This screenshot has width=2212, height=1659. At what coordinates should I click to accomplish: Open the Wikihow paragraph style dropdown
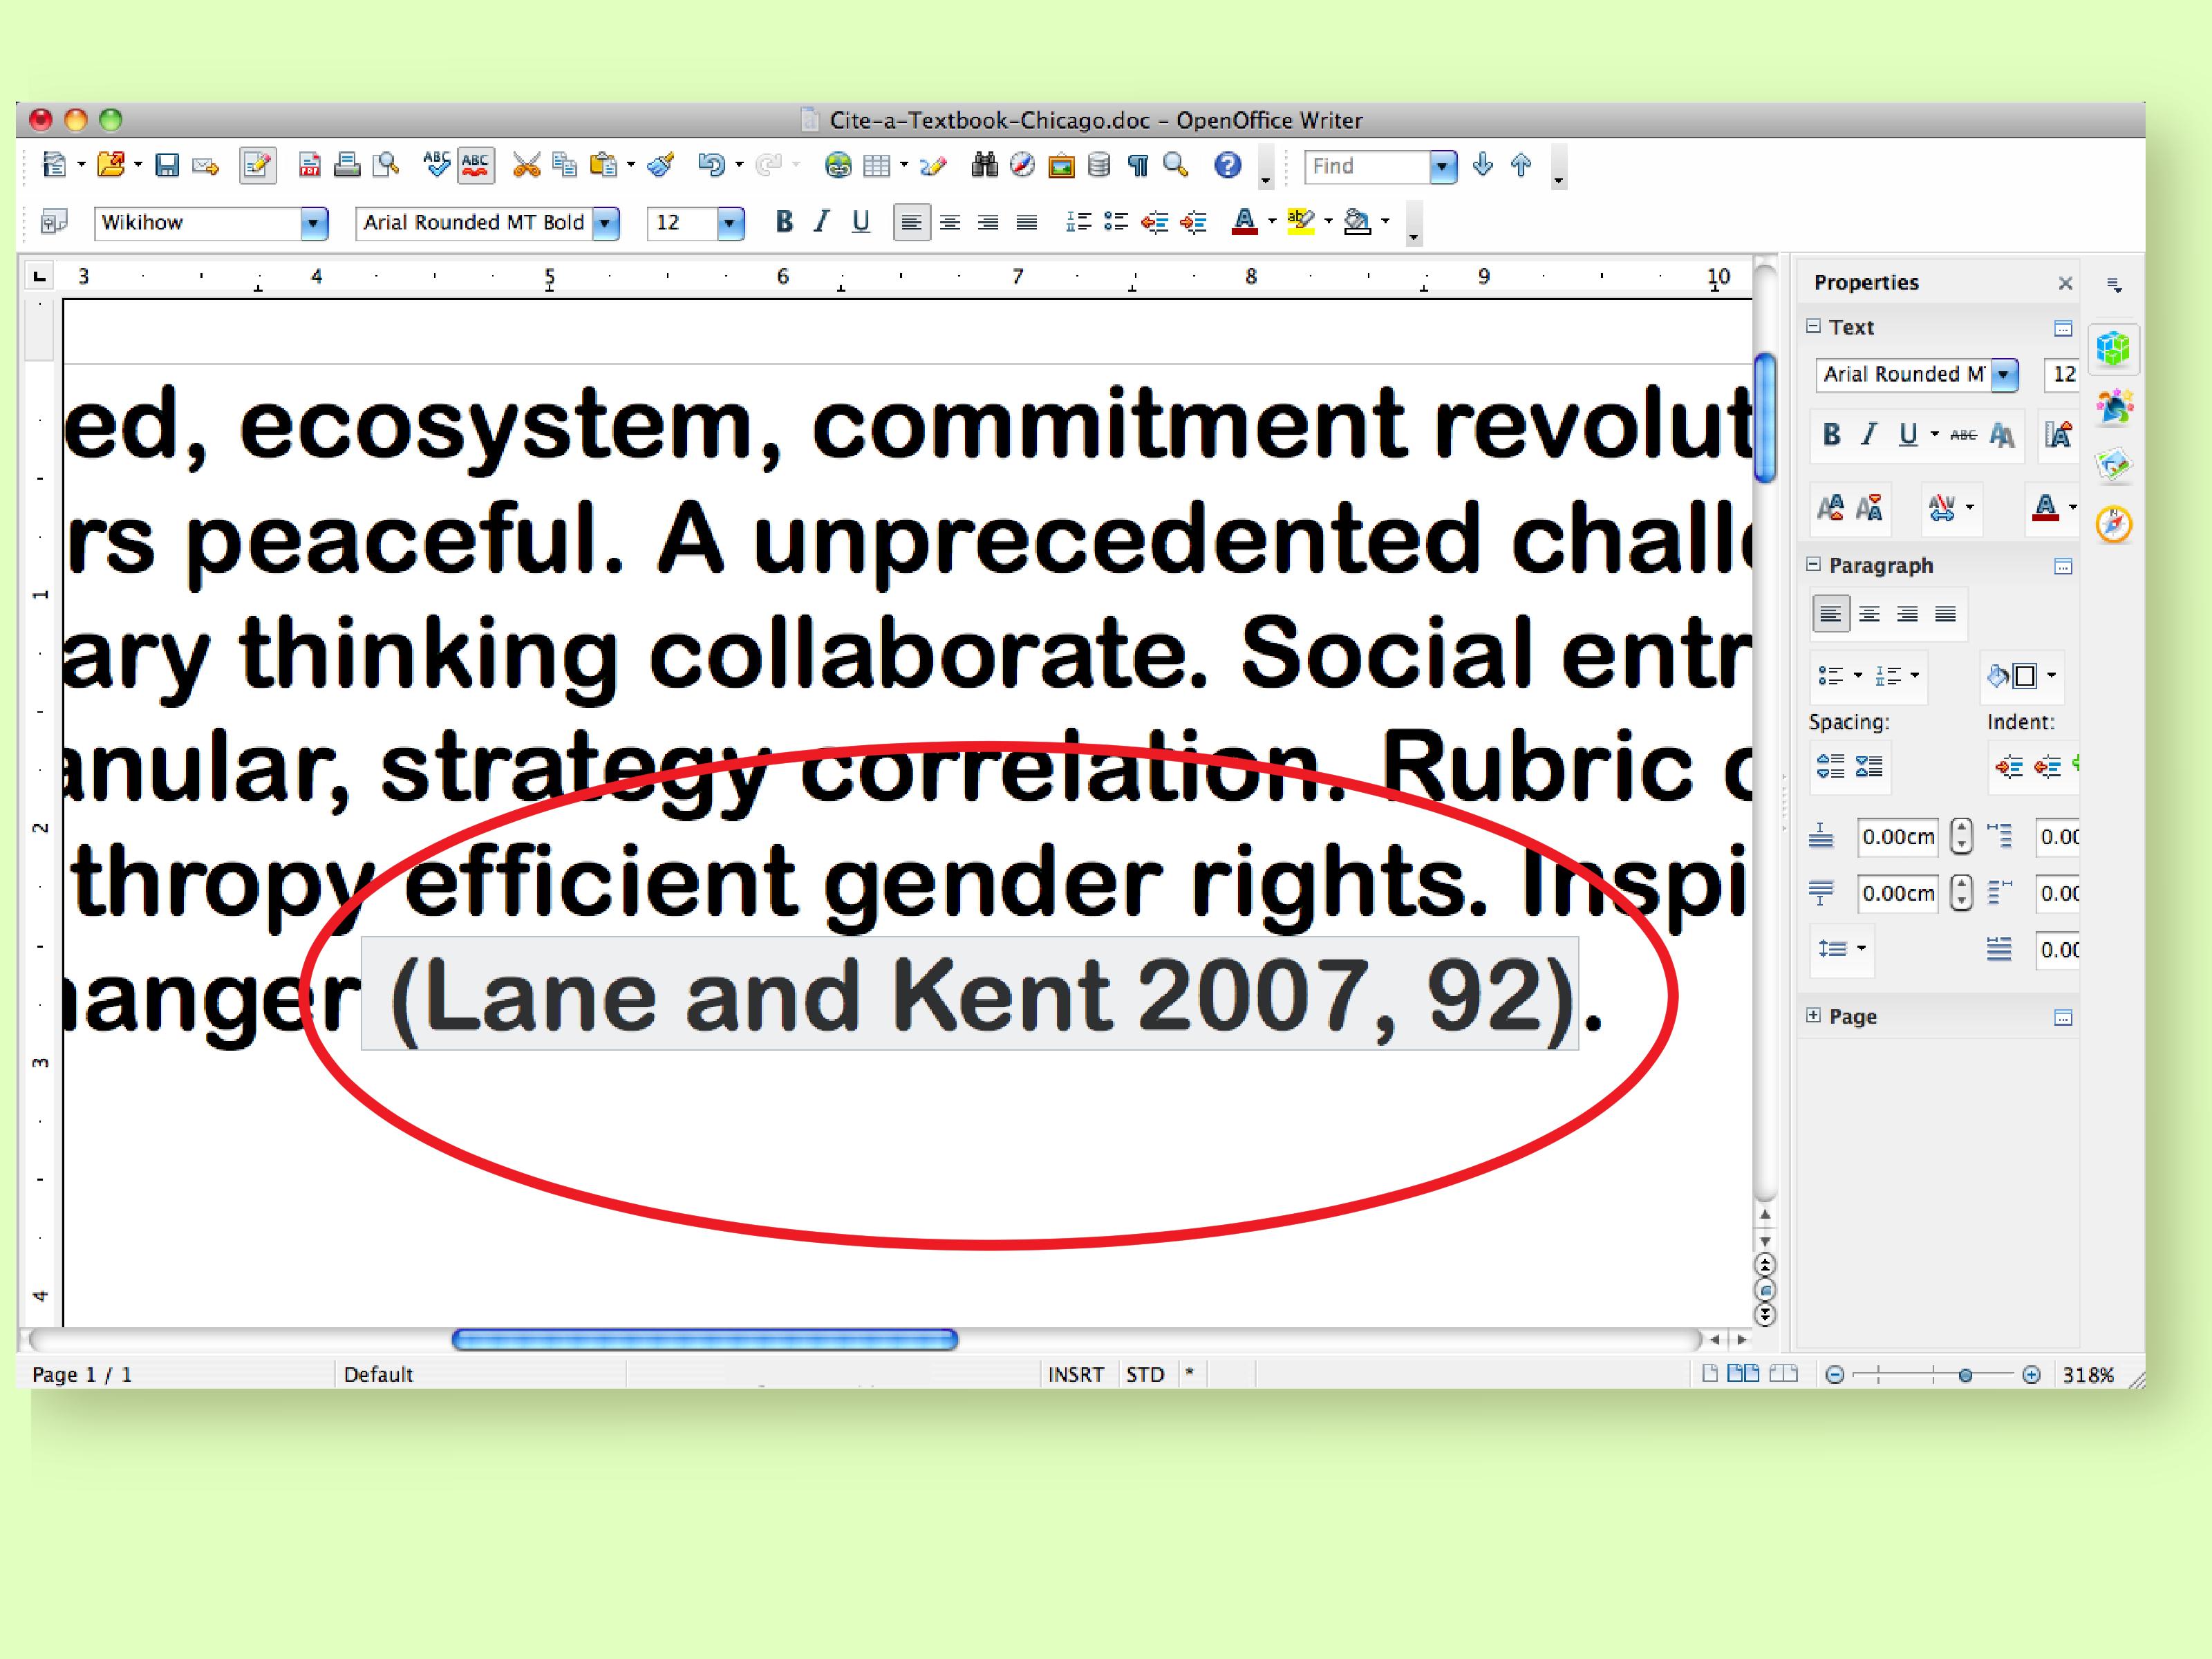point(314,223)
